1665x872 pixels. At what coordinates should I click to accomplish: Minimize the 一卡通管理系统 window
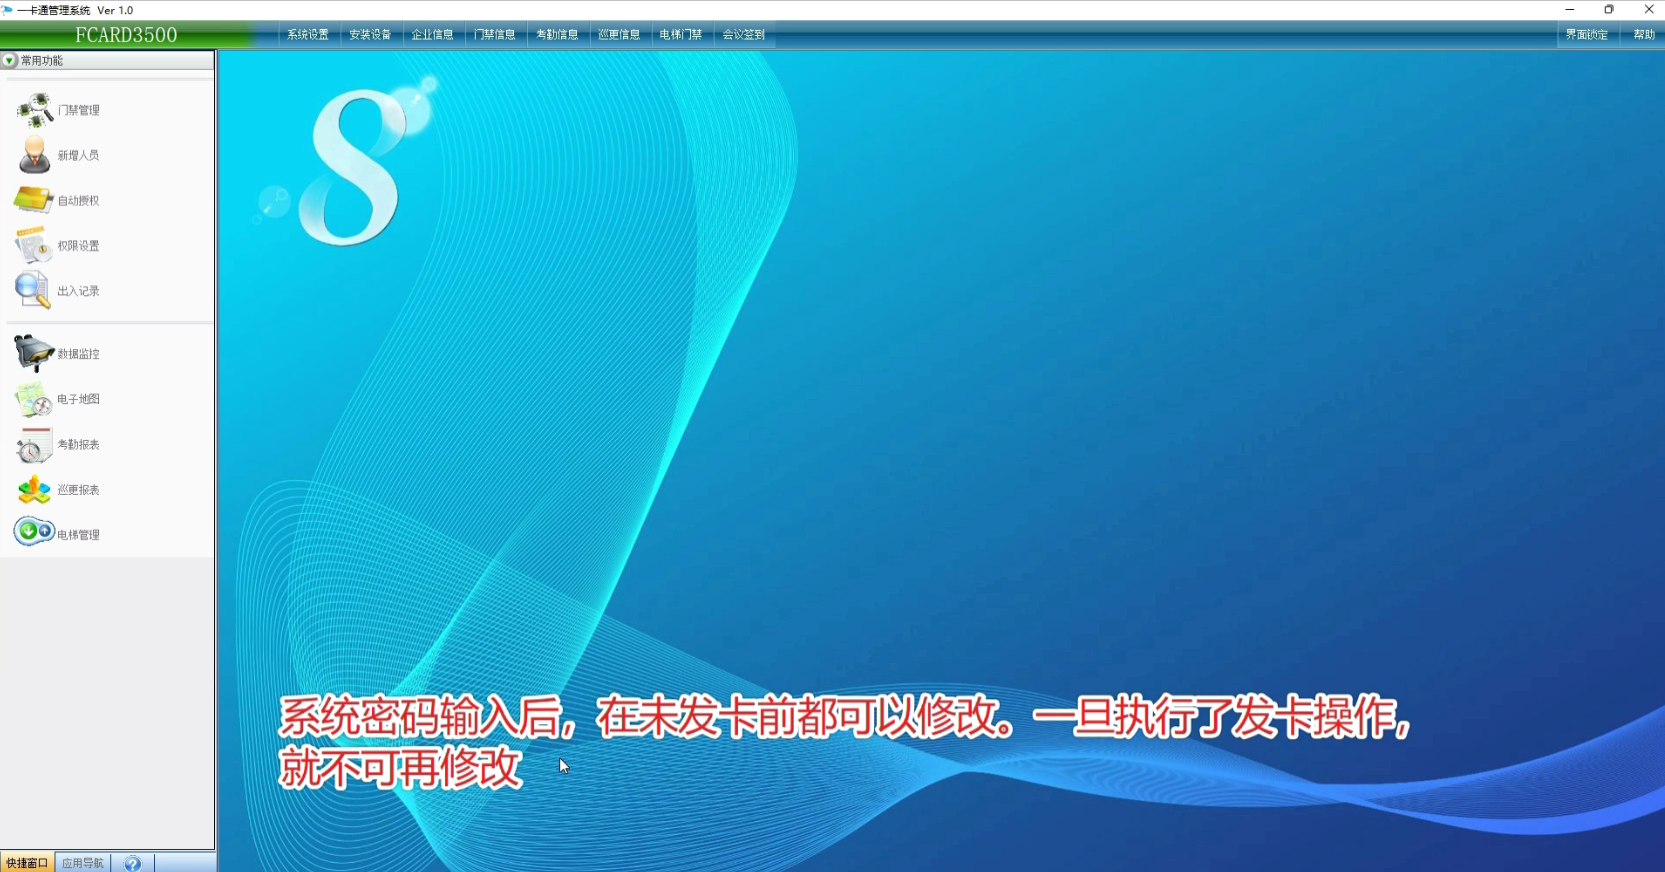(1570, 9)
